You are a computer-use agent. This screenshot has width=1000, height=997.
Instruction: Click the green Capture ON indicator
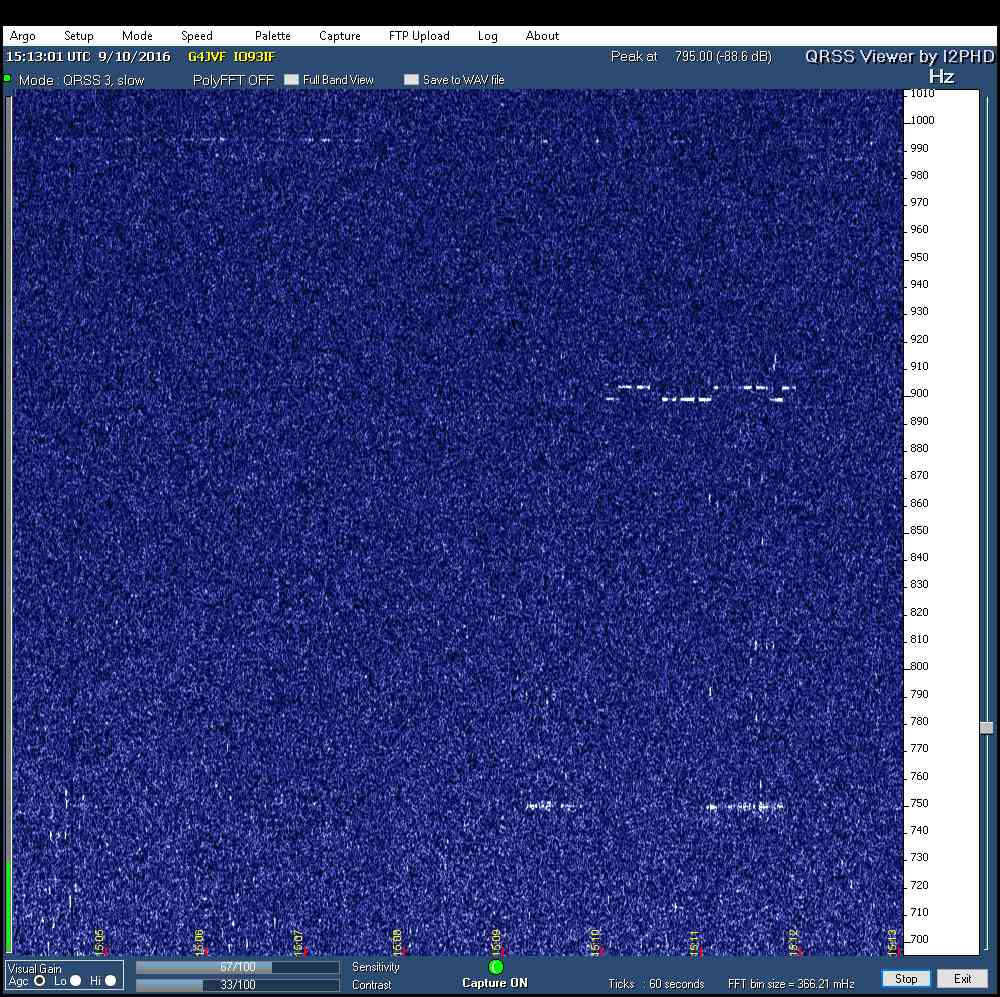coord(496,967)
